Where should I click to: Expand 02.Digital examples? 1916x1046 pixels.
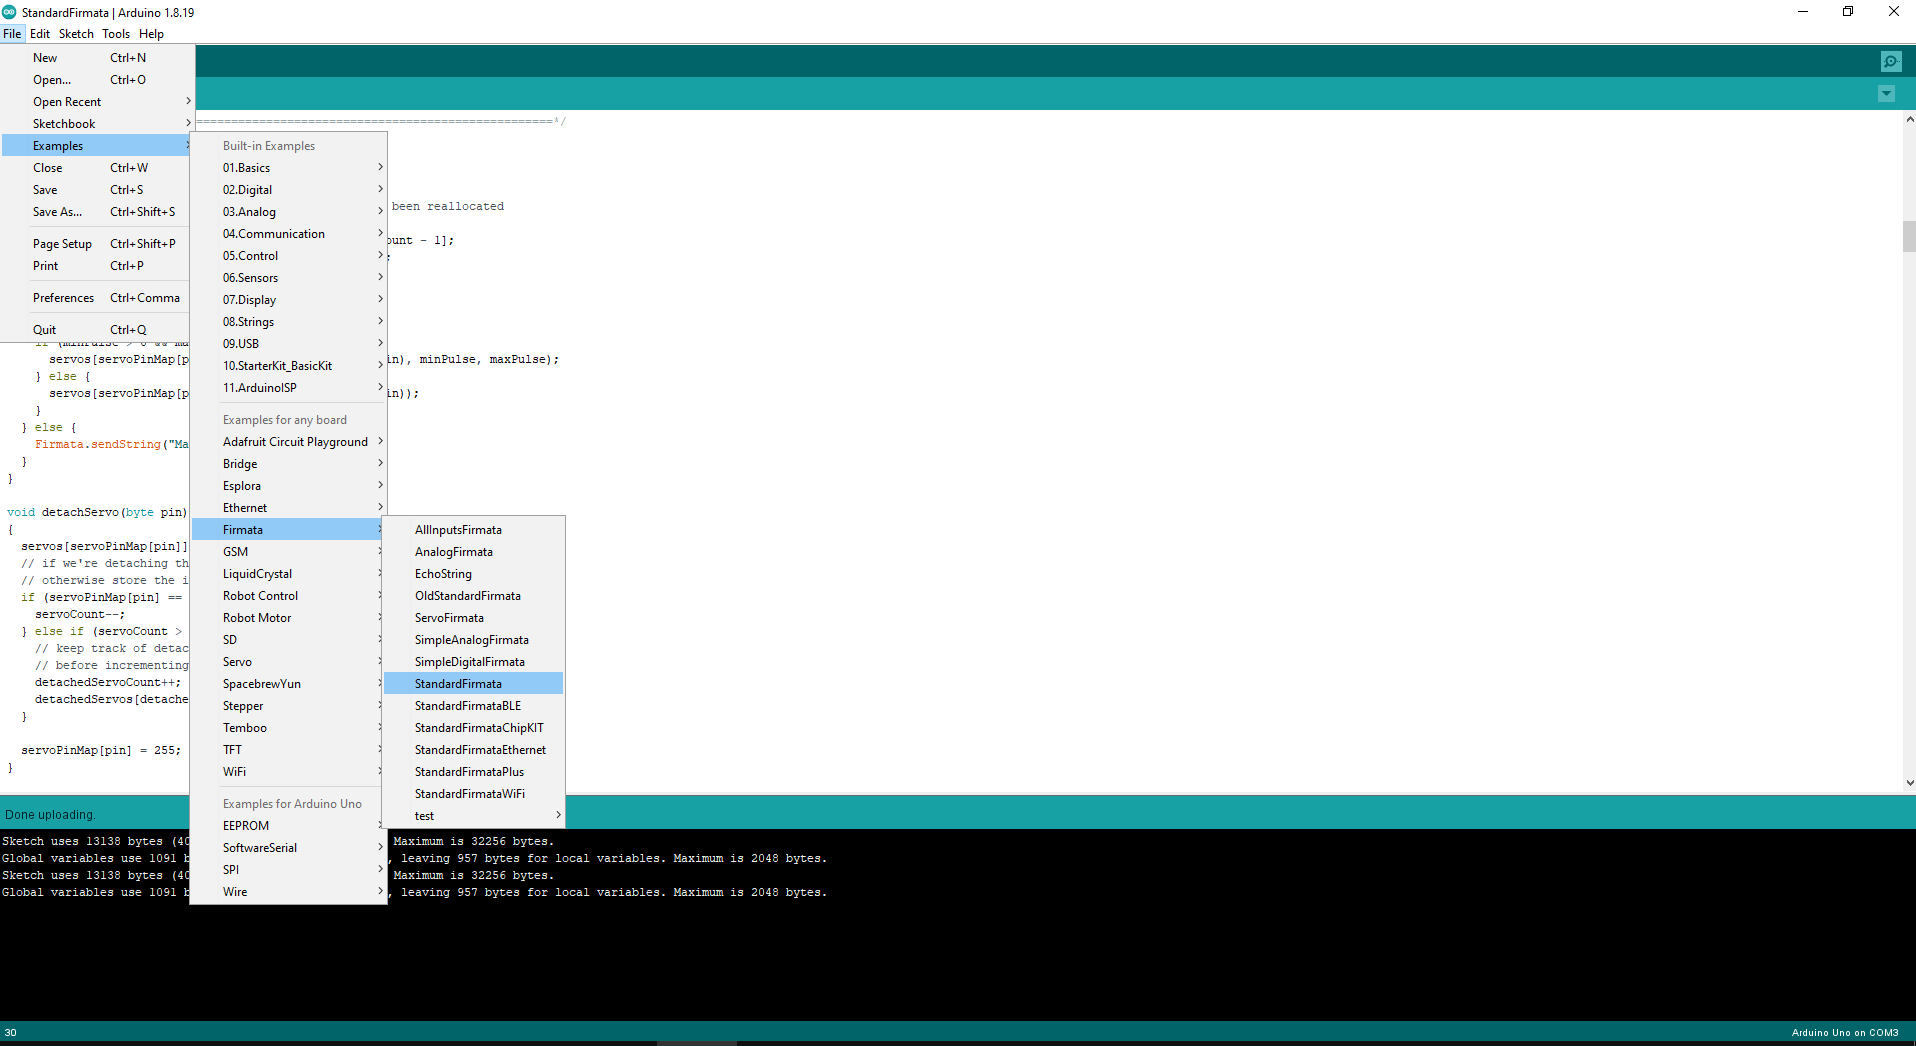288,190
